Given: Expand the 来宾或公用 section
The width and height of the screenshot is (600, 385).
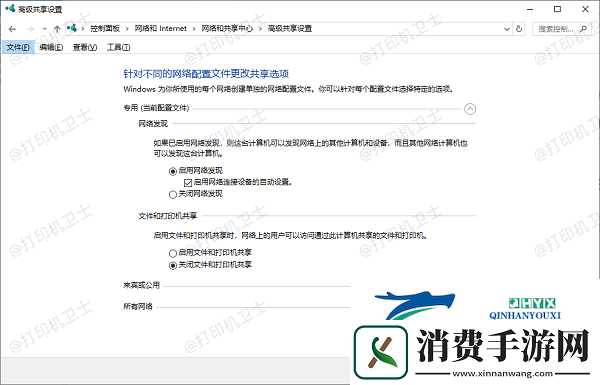Looking at the screenshot, I should point(142,285).
